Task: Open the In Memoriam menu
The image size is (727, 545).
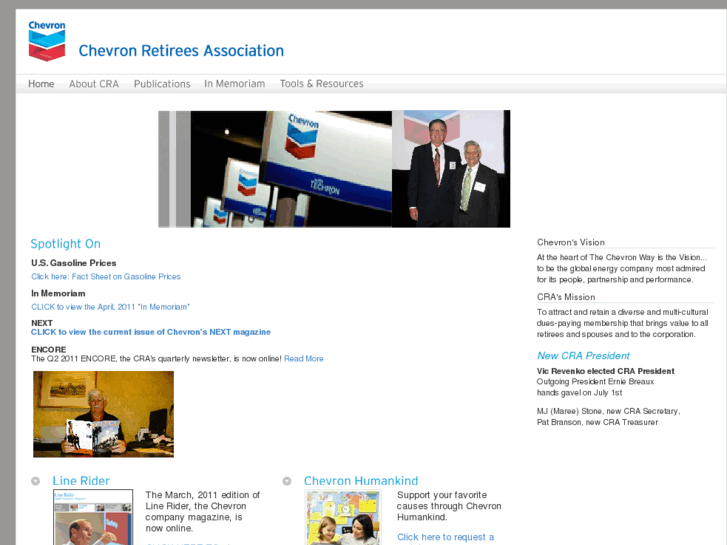Action: [235, 84]
